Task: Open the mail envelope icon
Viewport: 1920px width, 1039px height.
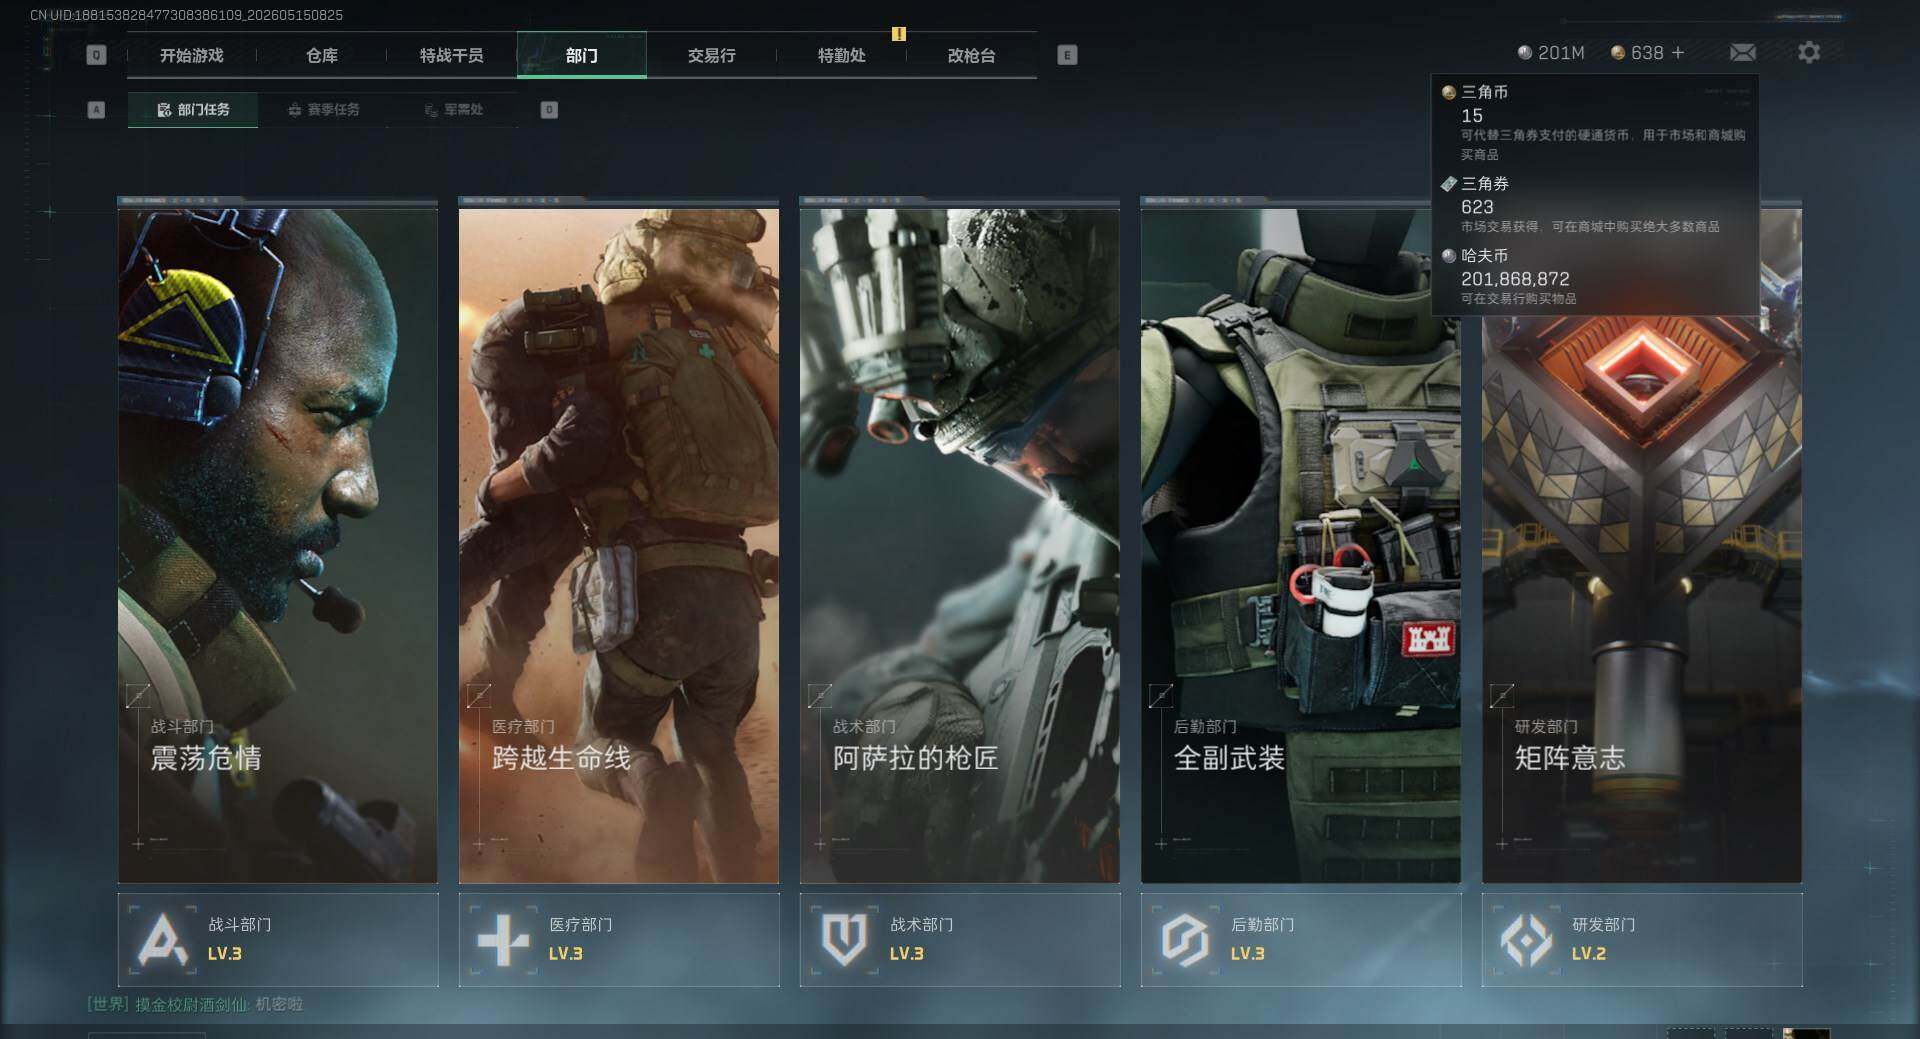Action: tap(1742, 52)
